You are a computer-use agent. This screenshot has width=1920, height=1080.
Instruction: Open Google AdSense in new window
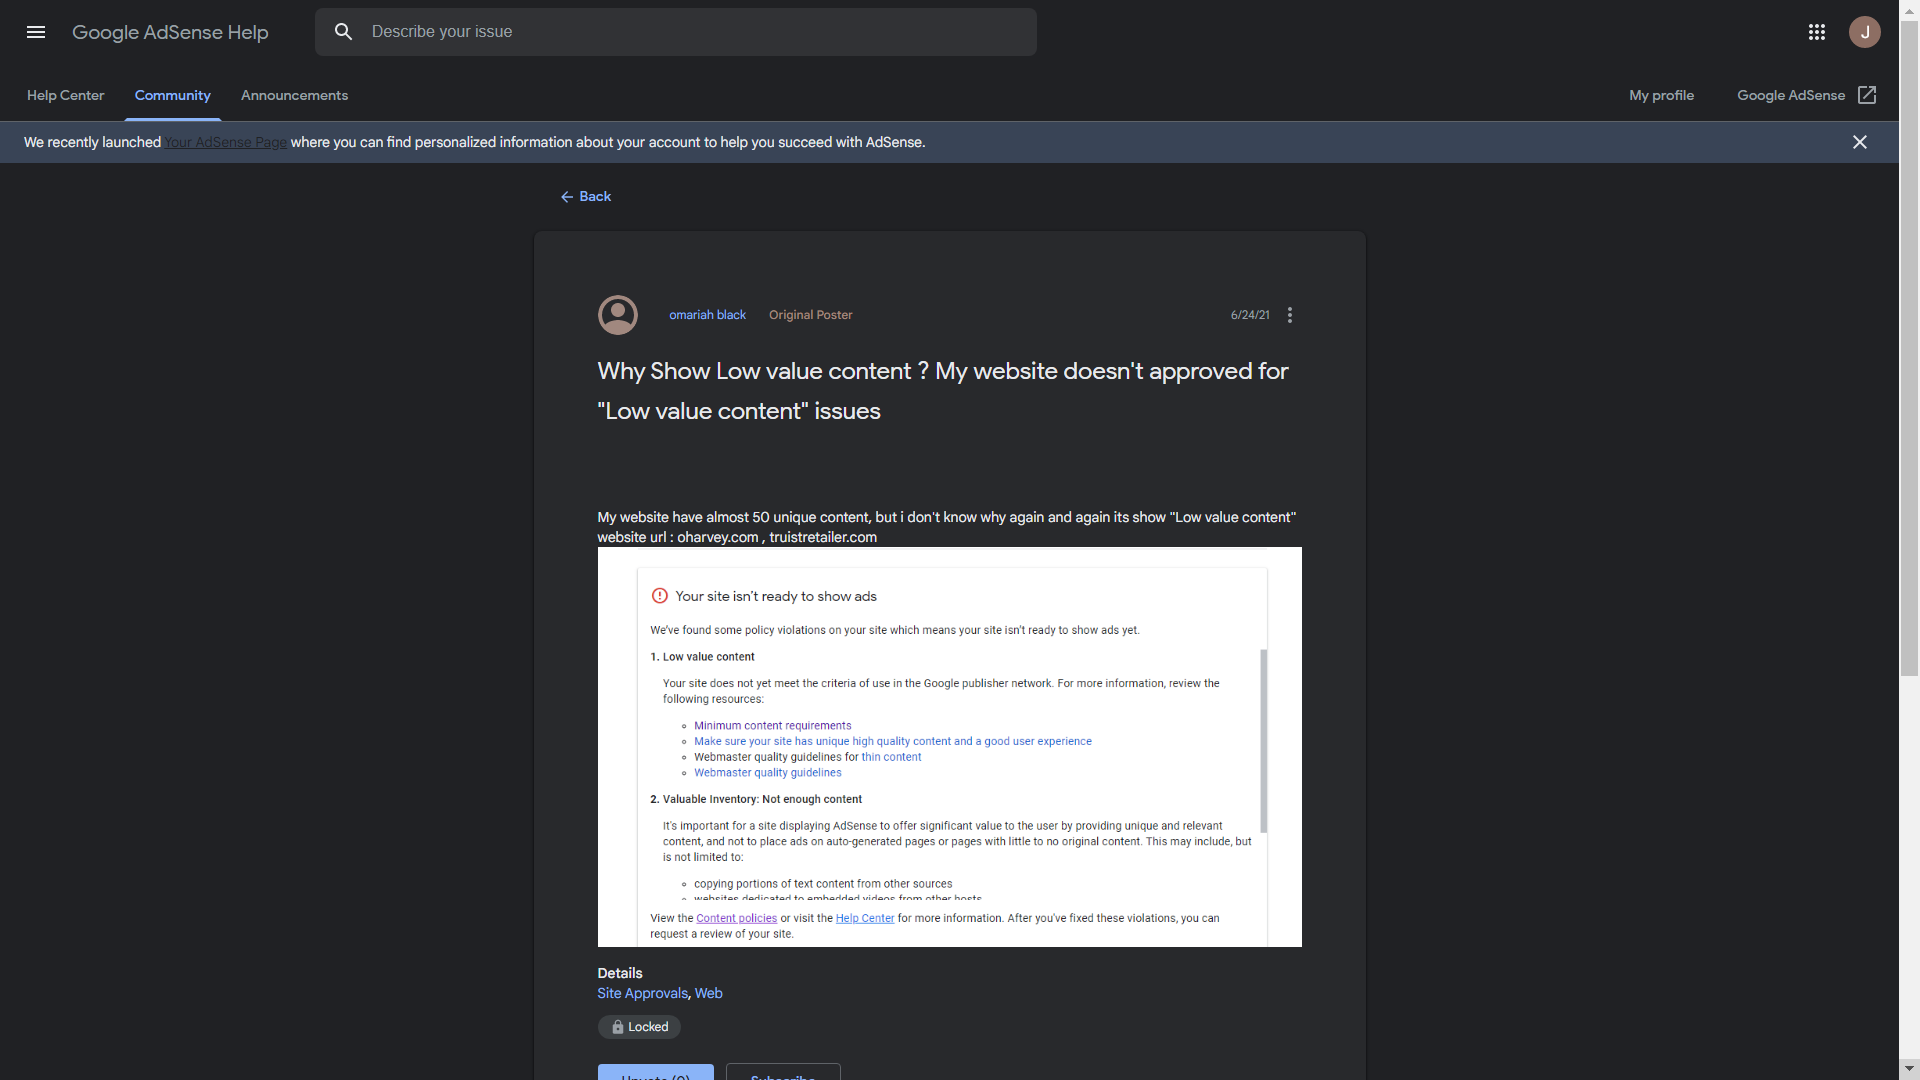click(1806, 95)
